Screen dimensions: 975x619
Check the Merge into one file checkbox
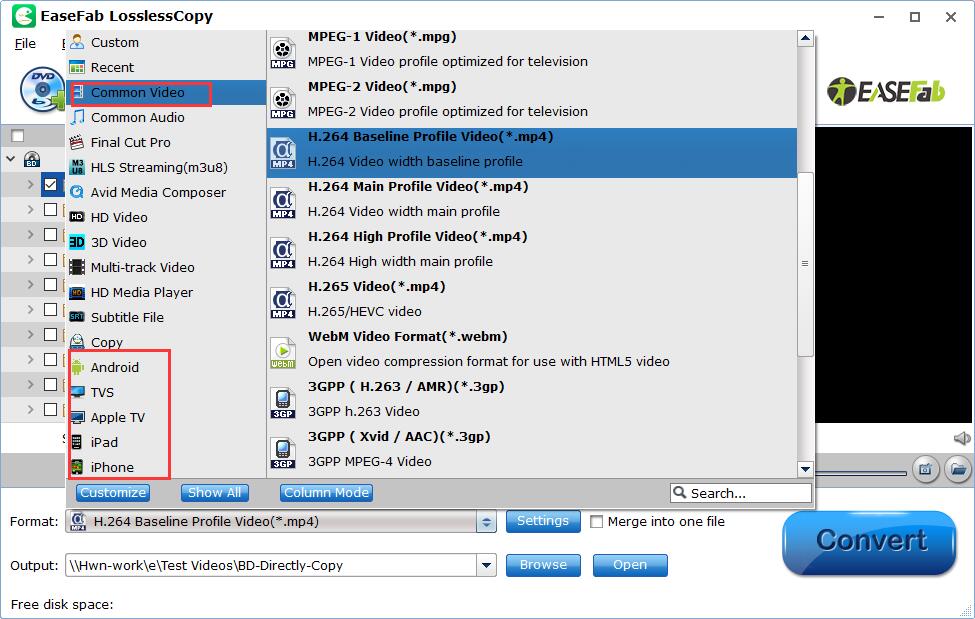click(x=596, y=521)
